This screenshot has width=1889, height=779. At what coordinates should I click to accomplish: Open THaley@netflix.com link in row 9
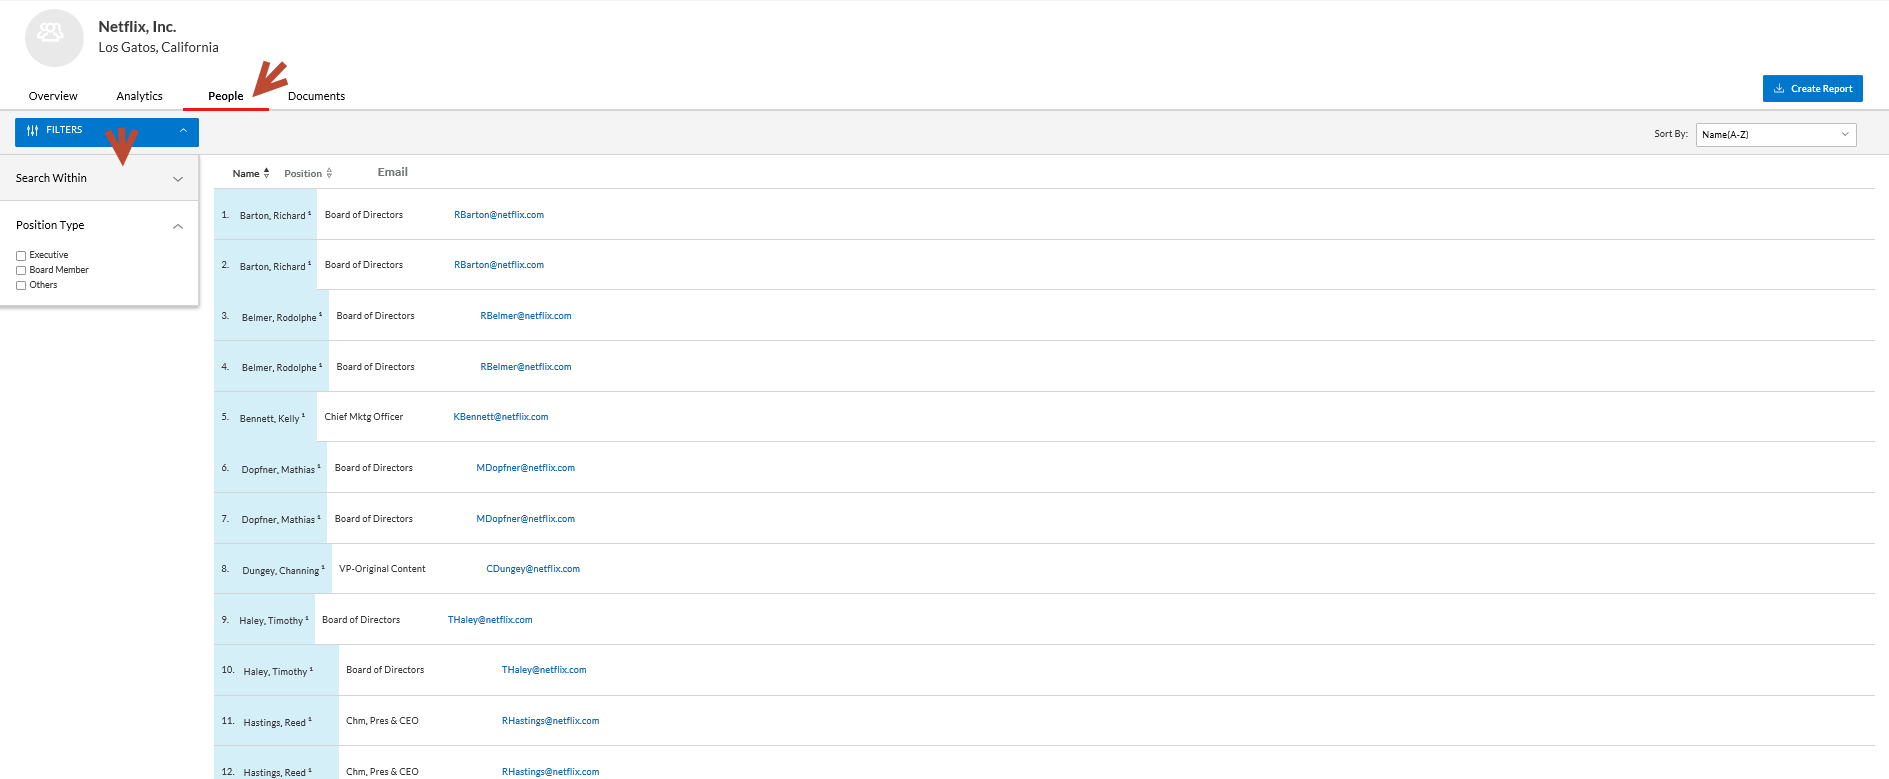click(x=490, y=620)
